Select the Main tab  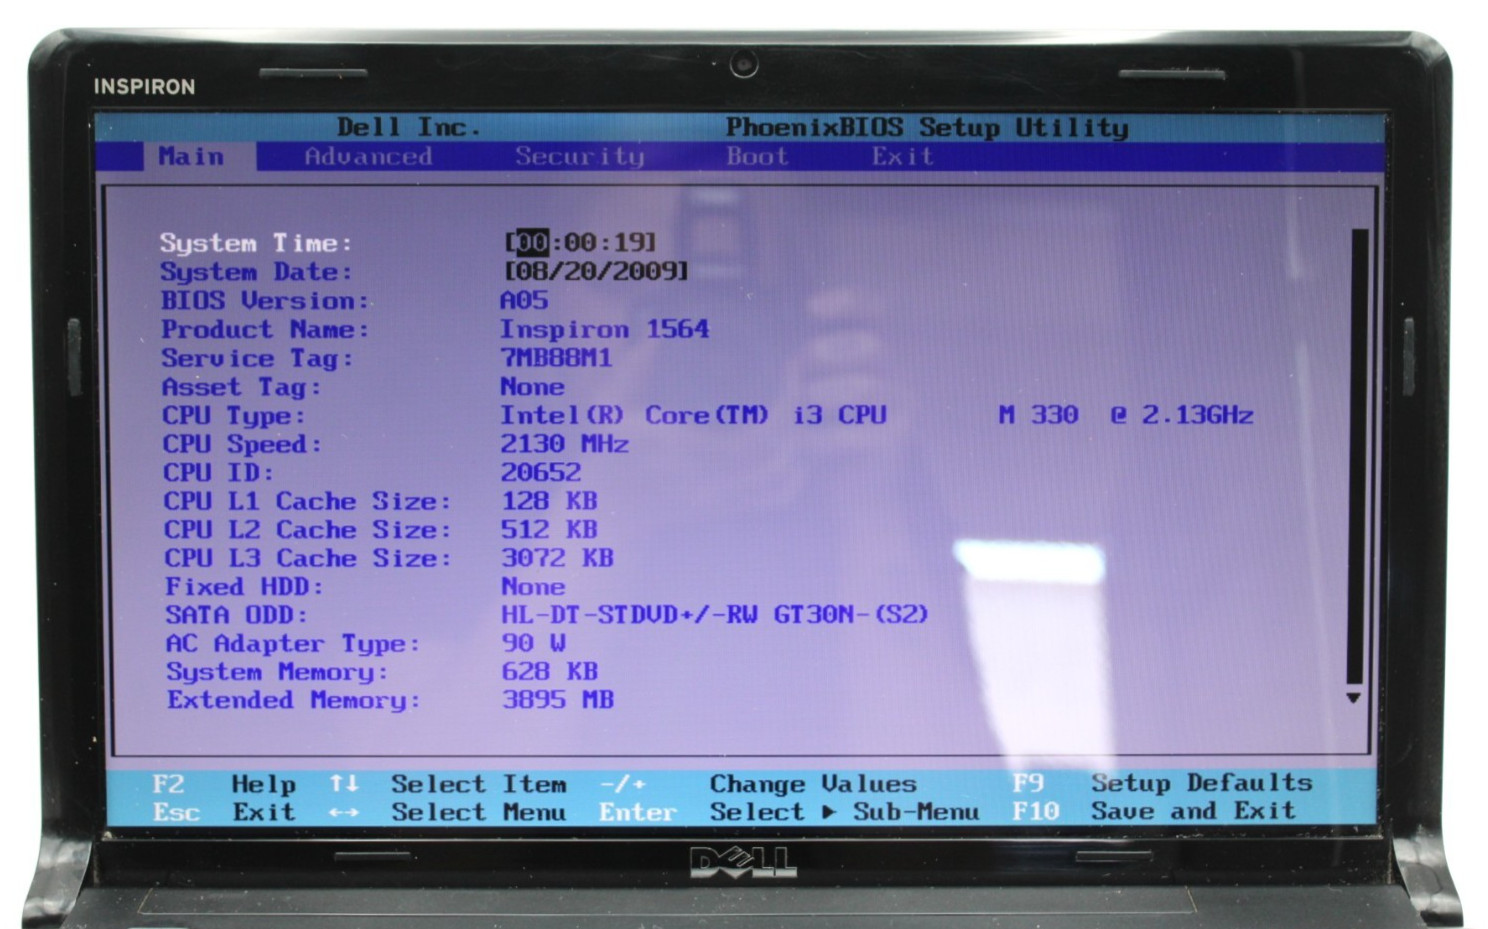pos(191,157)
